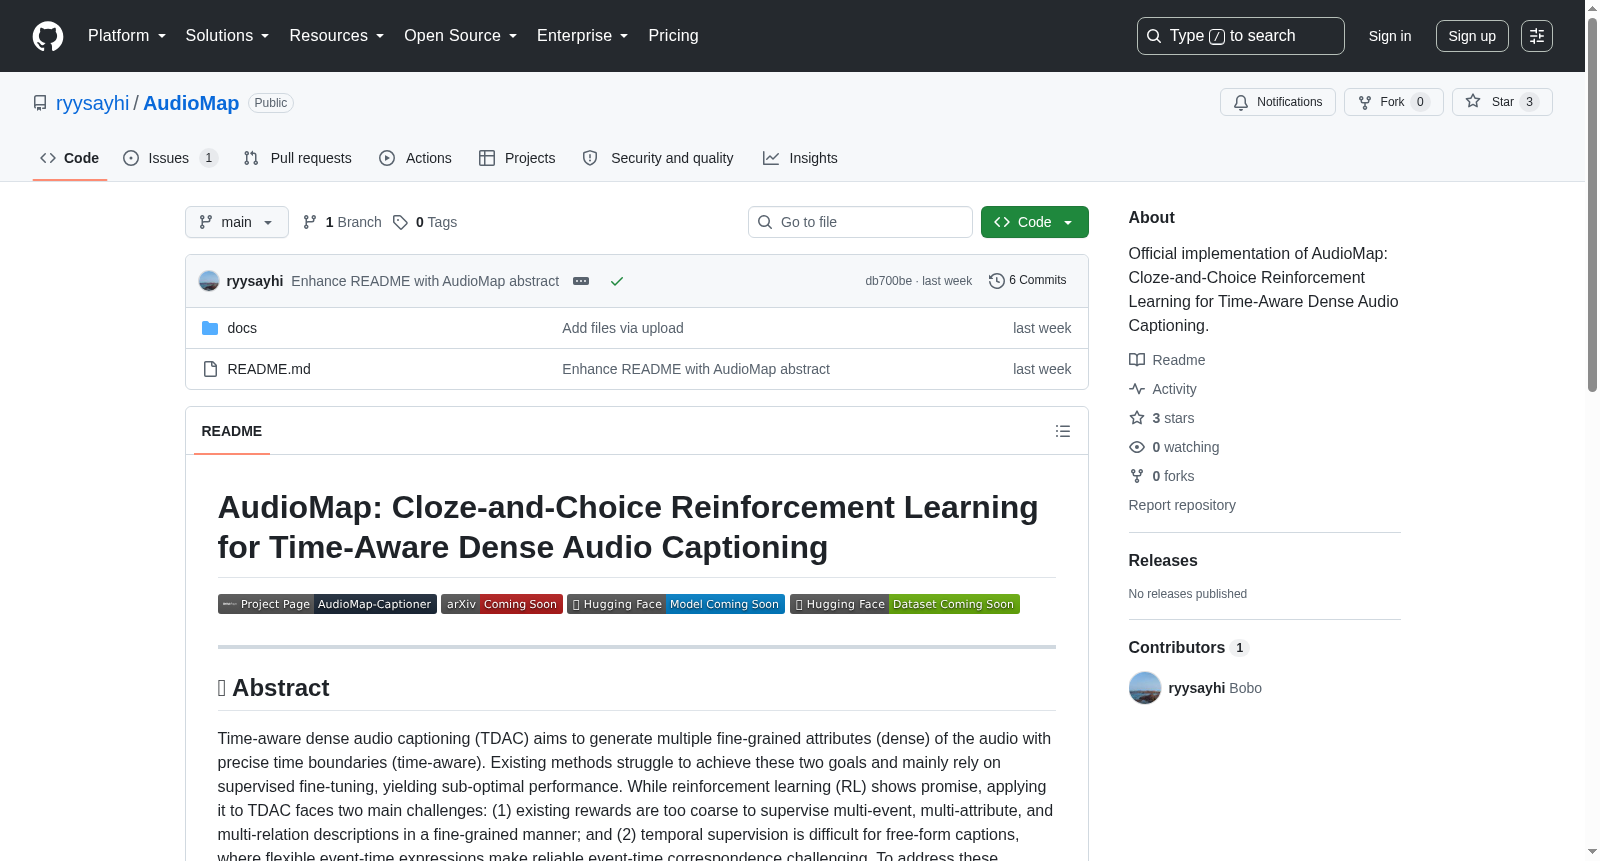
Task: Open the ryysayhi contributor avatar
Action: 1145,688
